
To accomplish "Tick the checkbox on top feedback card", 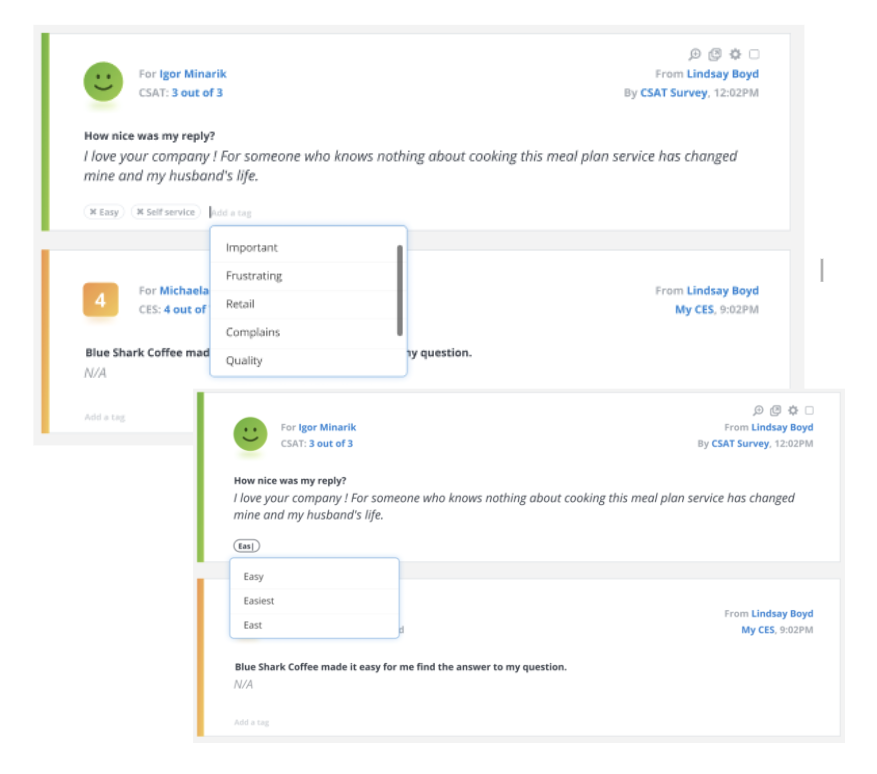I will pyautogui.click(x=755, y=54).
